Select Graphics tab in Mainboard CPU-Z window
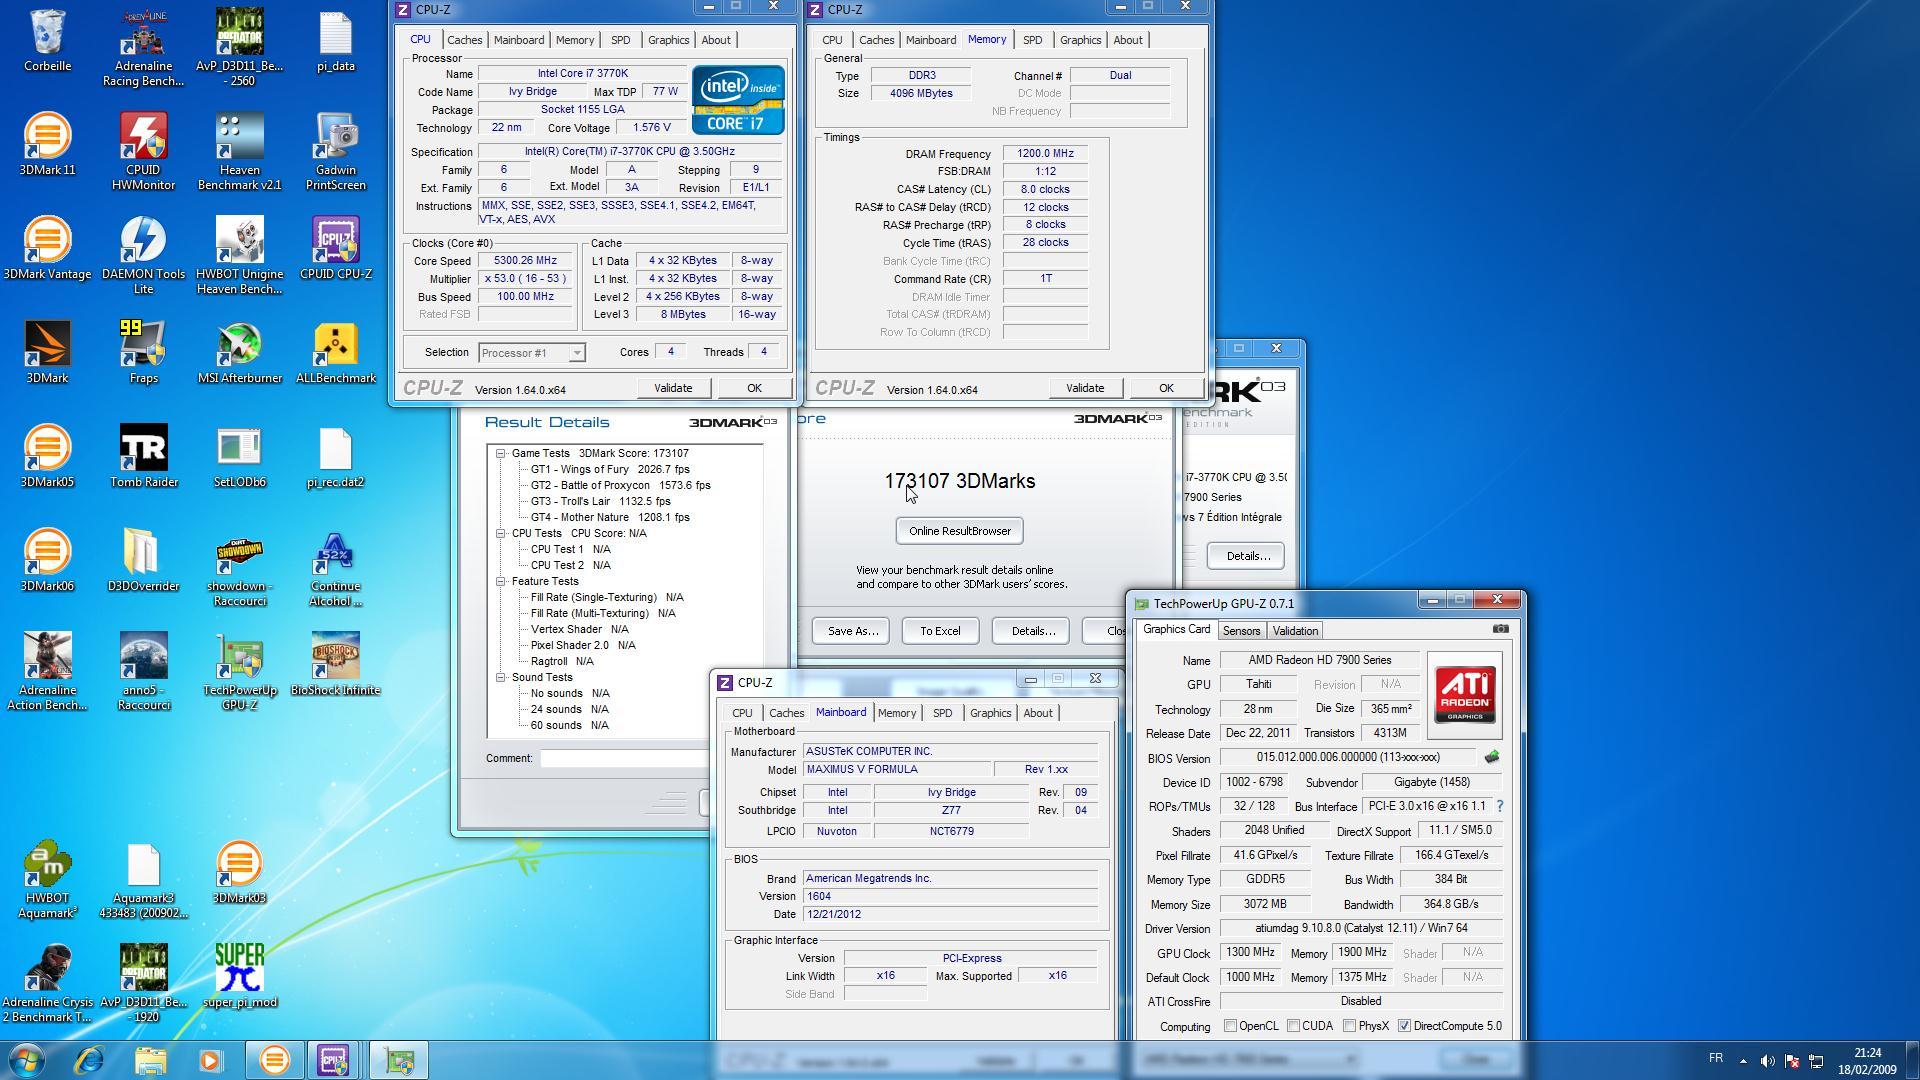 [x=990, y=713]
